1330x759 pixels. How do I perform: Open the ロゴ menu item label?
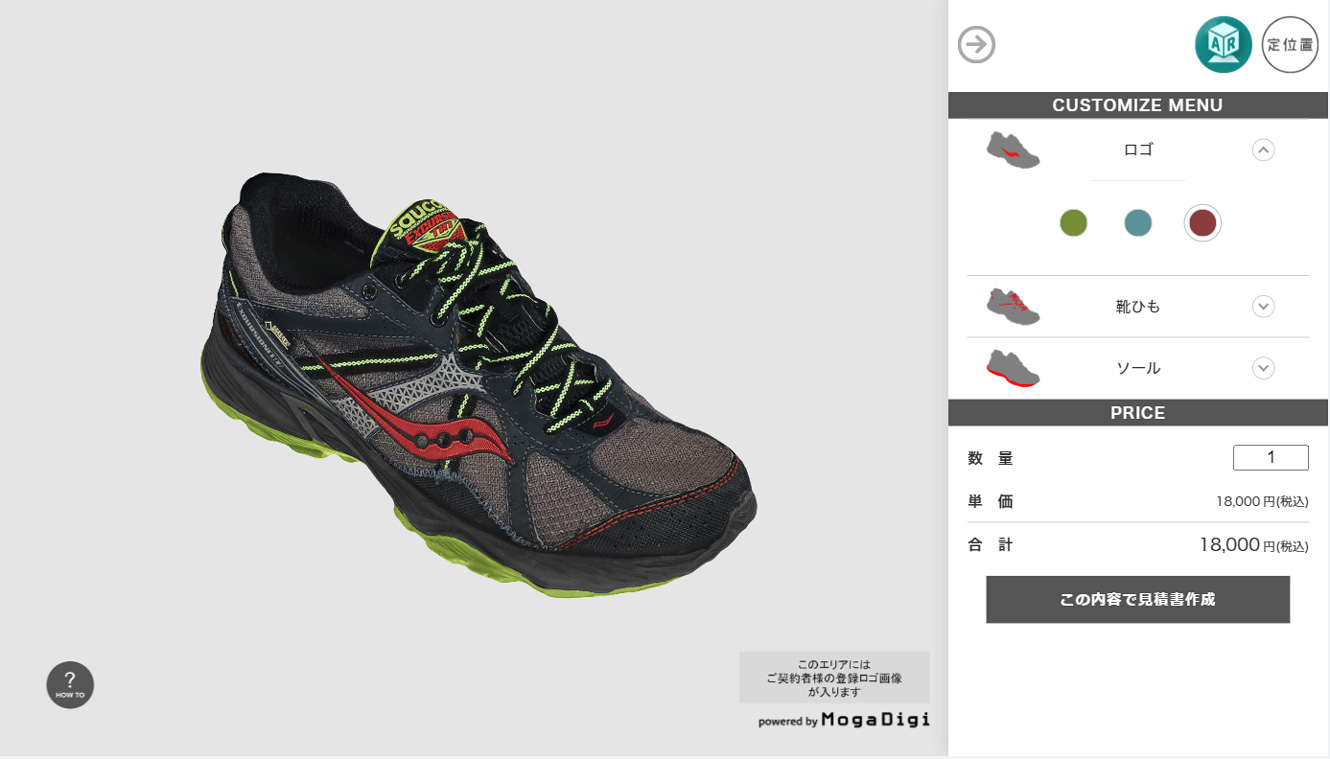coord(1138,150)
